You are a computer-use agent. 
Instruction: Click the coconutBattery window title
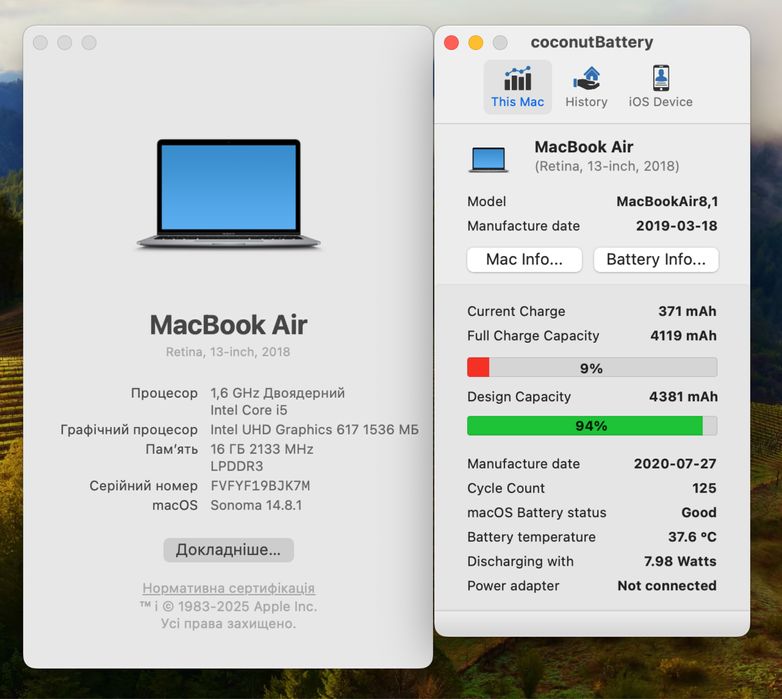point(592,42)
